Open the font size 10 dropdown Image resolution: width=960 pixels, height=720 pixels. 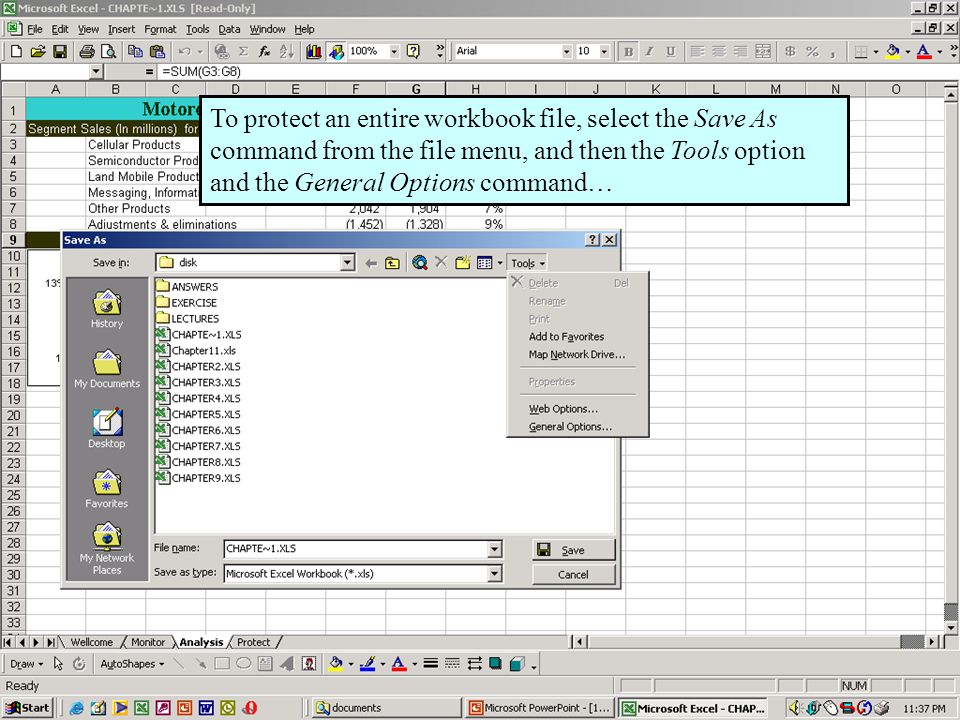pos(604,51)
